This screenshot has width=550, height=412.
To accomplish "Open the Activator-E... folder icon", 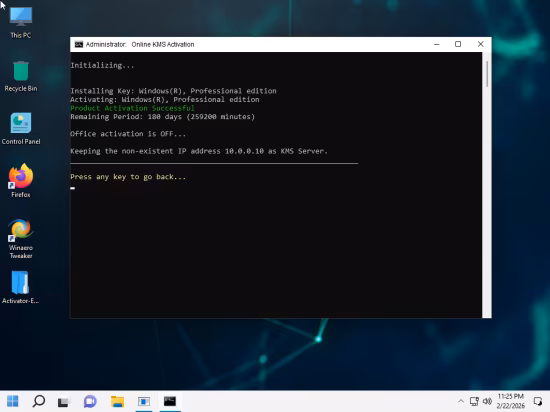I will pyautogui.click(x=21, y=288).
